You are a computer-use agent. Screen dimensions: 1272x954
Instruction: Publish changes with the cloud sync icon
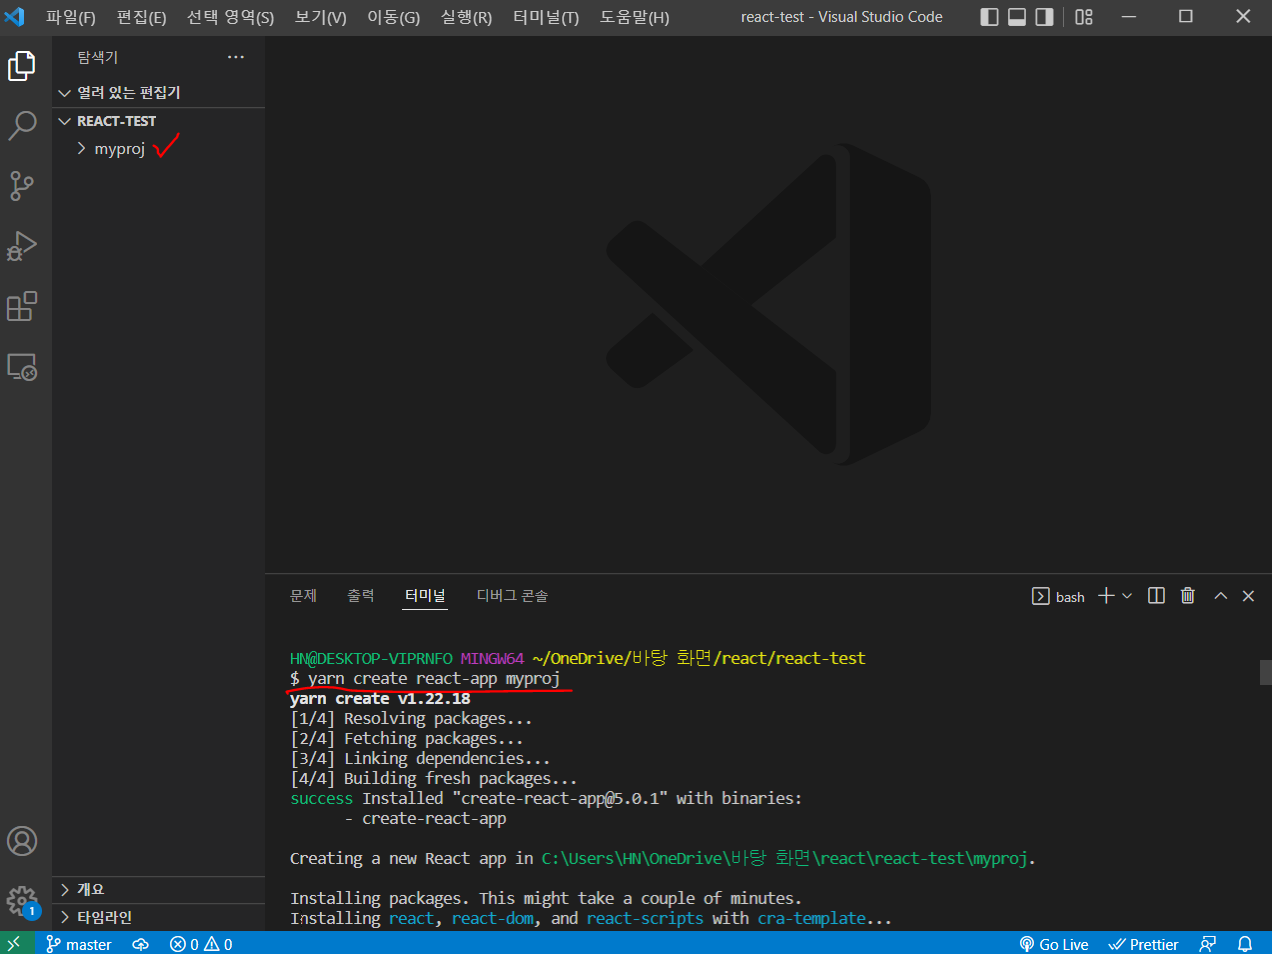click(x=140, y=943)
